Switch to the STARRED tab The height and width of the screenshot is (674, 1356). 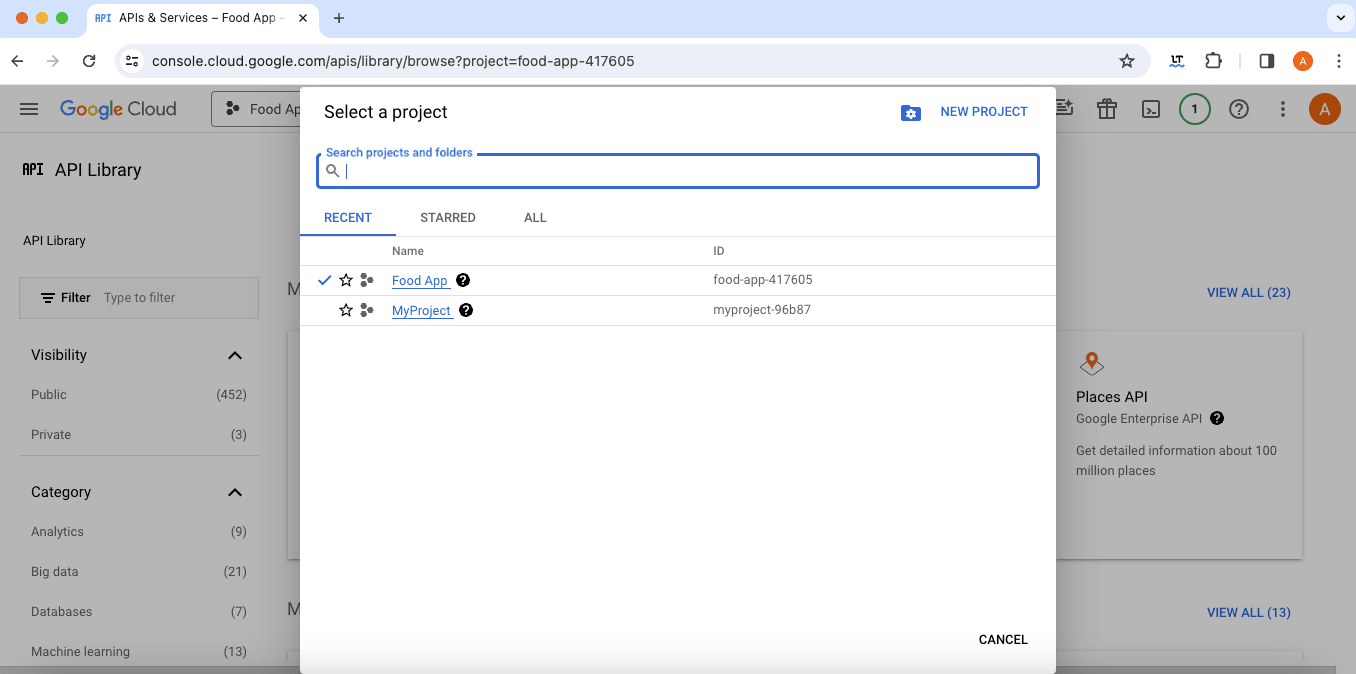click(x=447, y=217)
